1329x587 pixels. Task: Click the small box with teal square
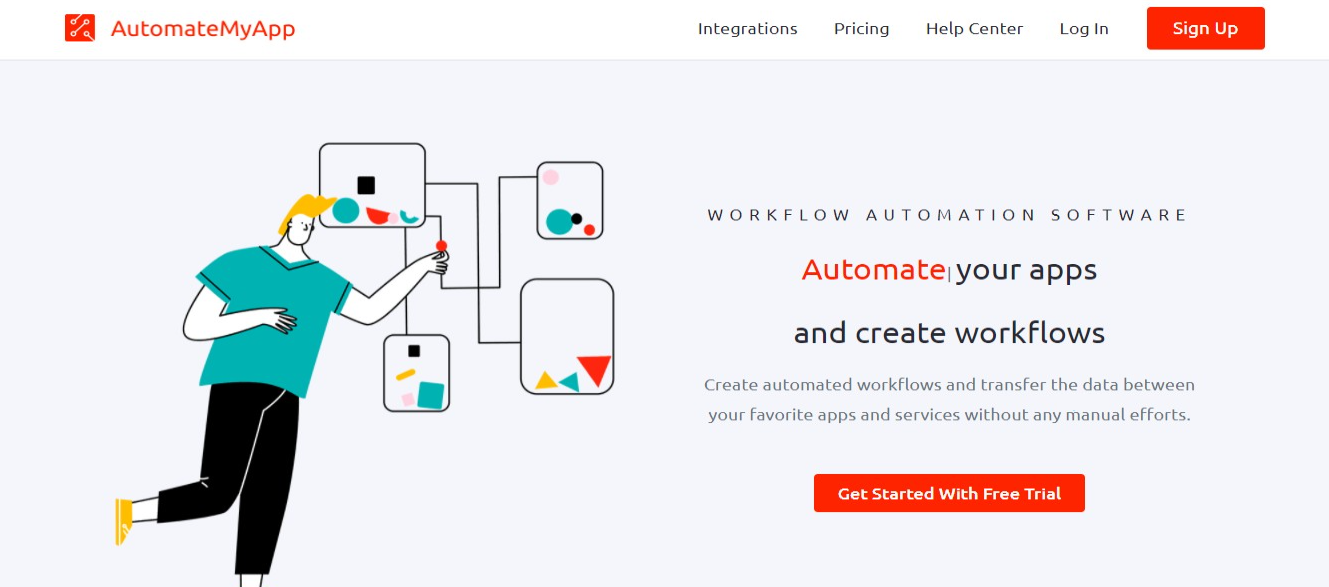pos(417,373)
